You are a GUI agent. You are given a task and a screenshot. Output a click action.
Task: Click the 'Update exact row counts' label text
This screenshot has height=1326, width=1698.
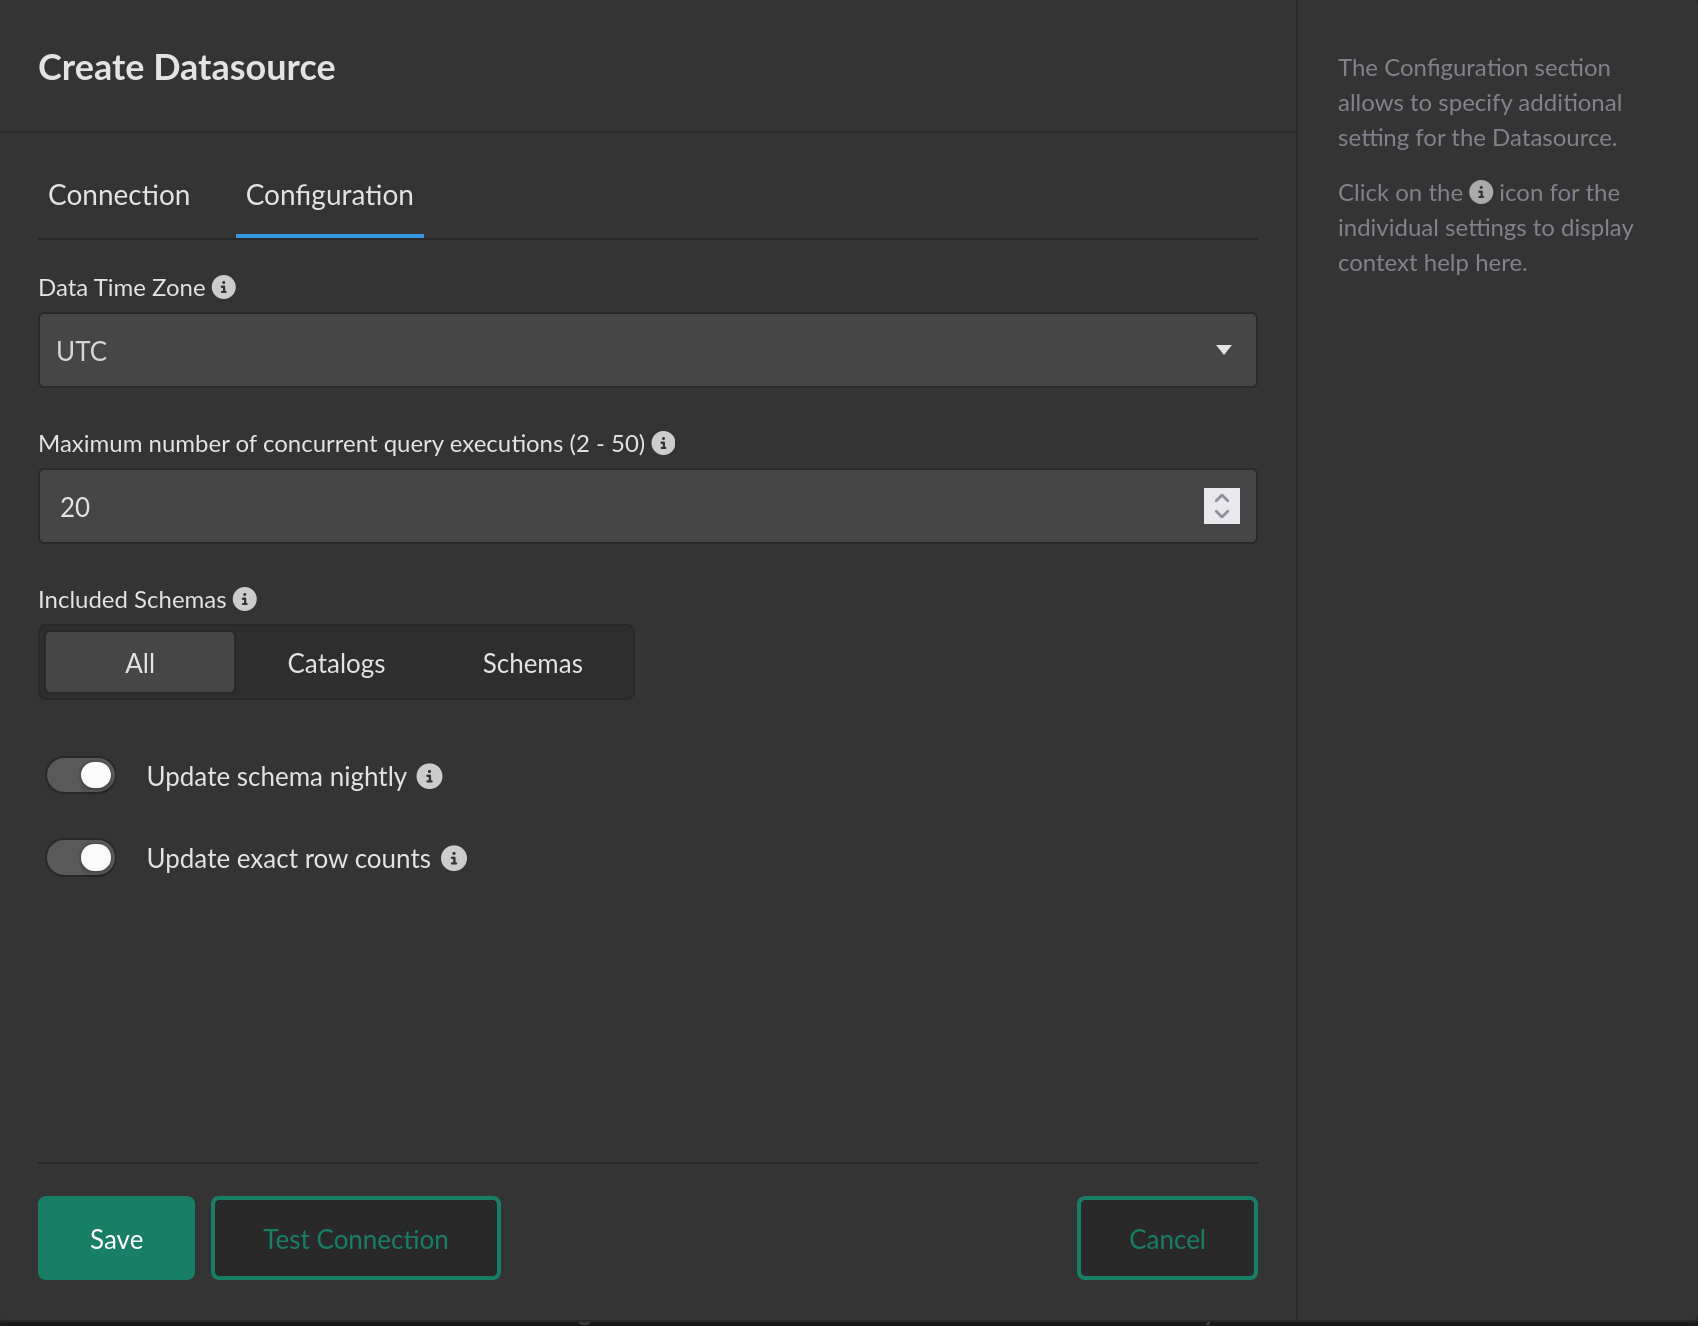(x=289, y=859)
